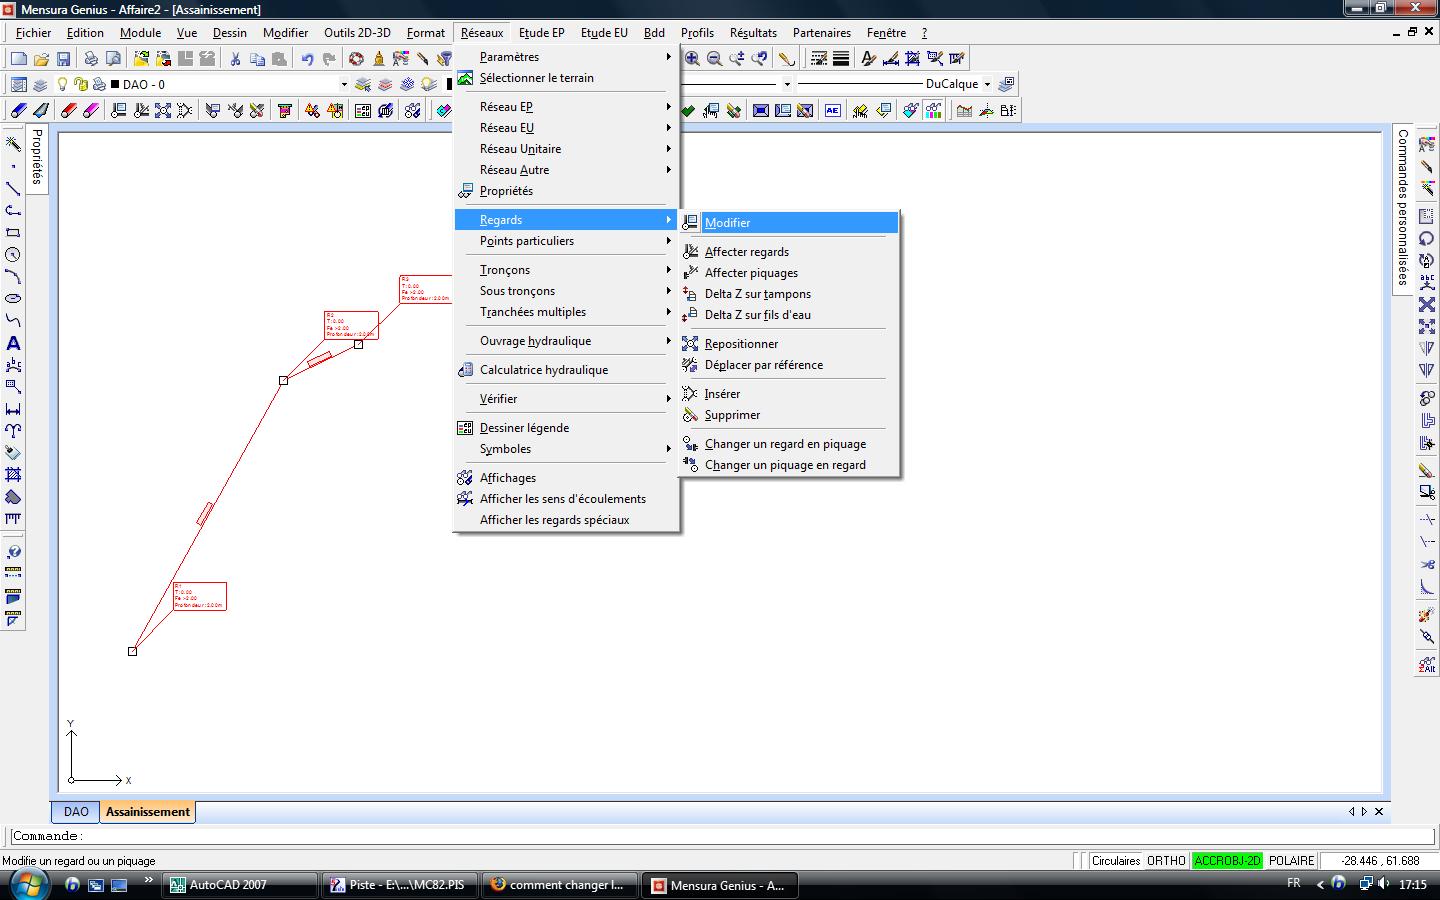Viewport: 1440px width, 900px height.
Task: Click the green checkmark toolbar icon
Action: (x=688, y=111)
